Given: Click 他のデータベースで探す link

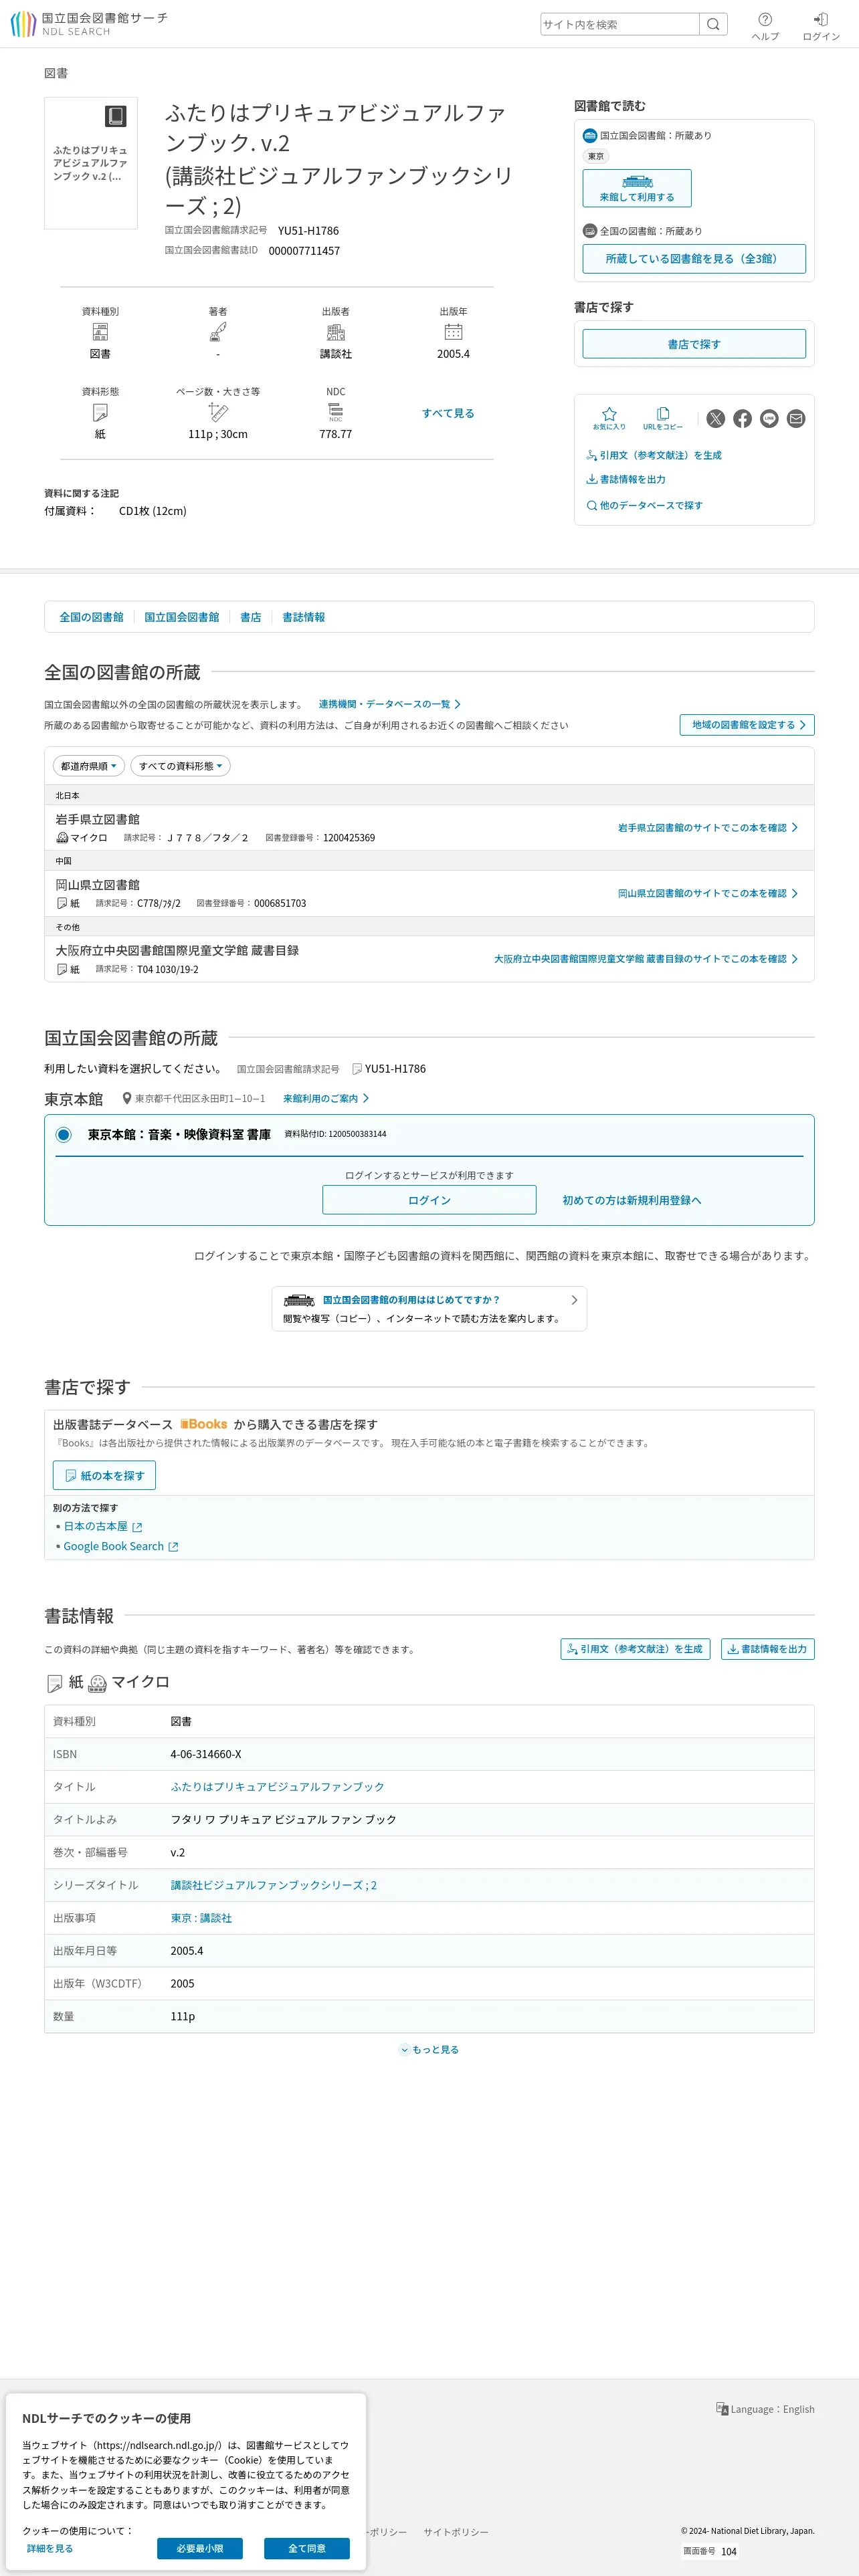Looking at the screenshot, I should [x=644, y=505].
